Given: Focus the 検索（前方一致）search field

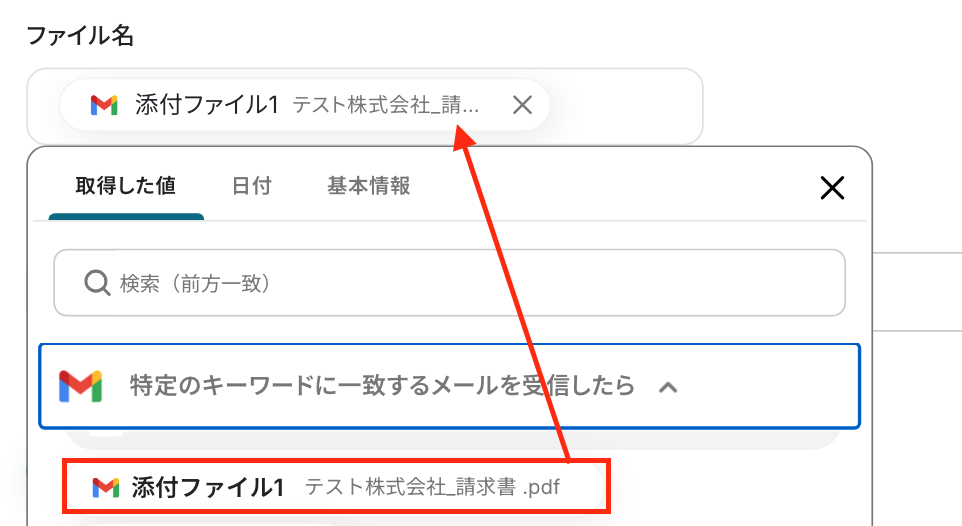Looking at the screenshot, I should pyautogui.click(x=449, y=283).
